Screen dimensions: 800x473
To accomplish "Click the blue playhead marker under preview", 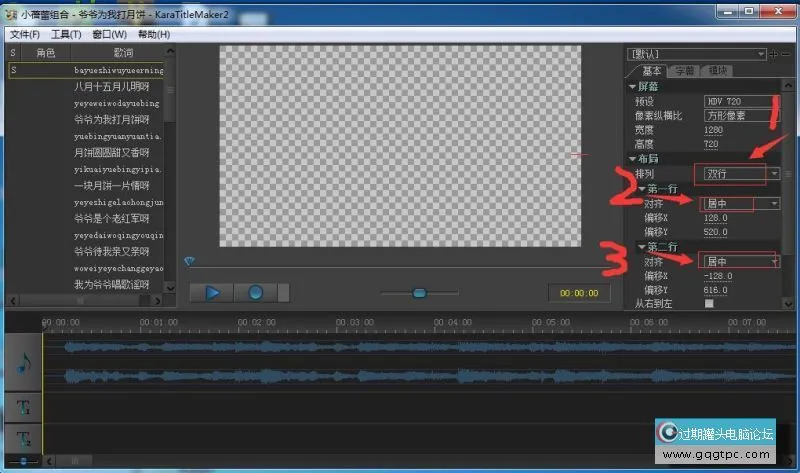I will (189, 262).
